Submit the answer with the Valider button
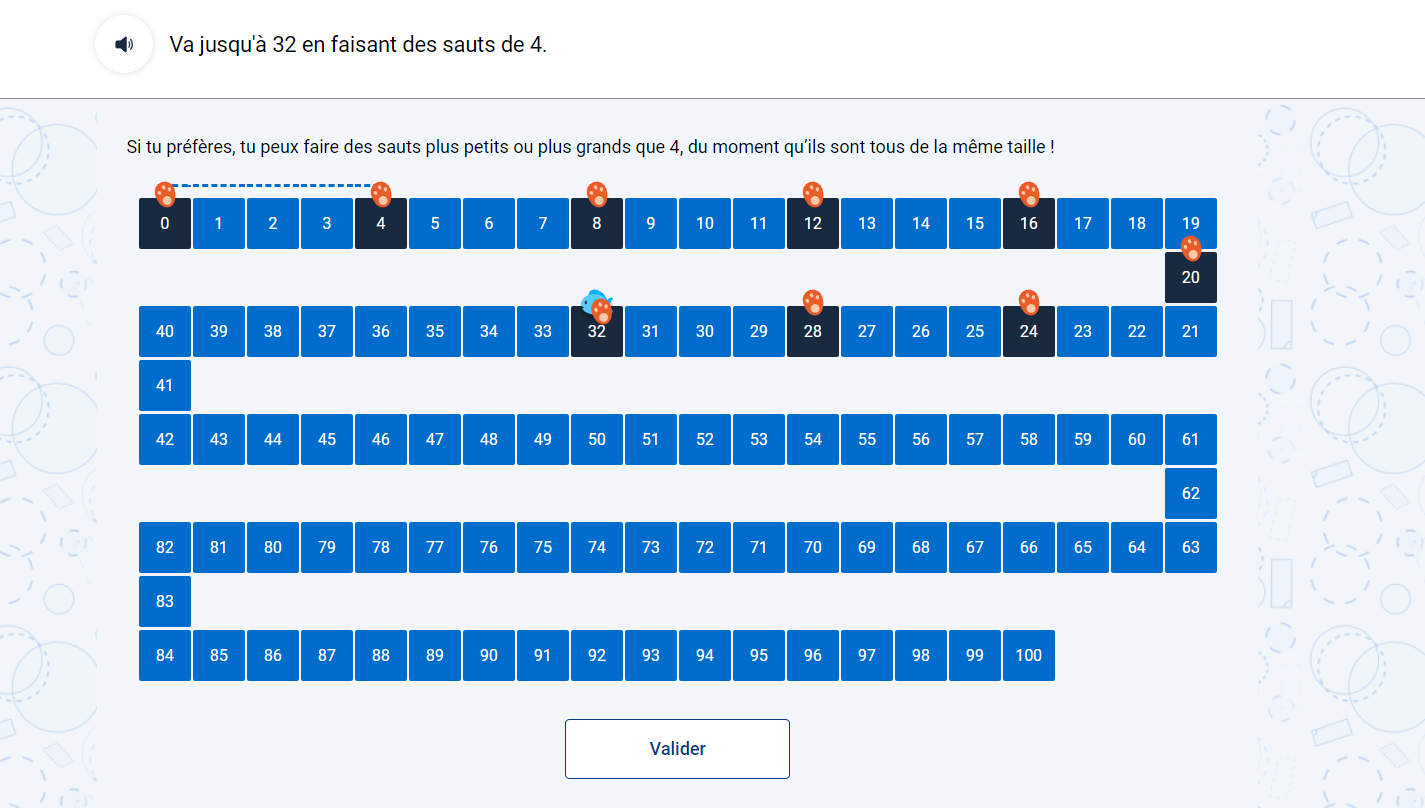The height and width of the screenshot is (808, 1425). click(677, 749)
